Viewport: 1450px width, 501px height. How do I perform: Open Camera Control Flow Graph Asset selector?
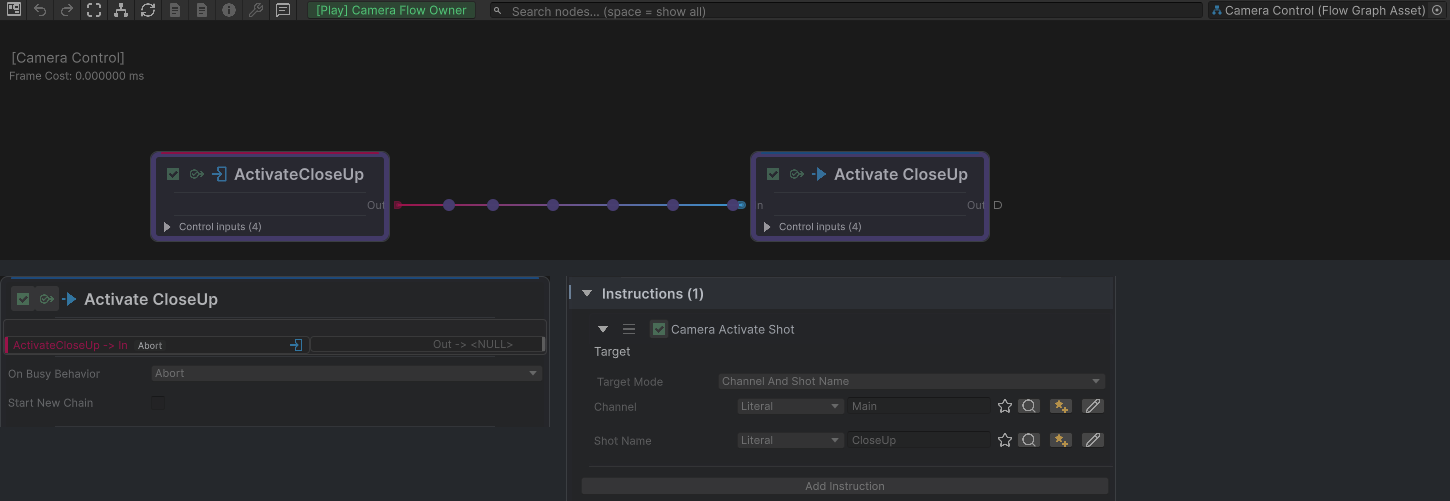coord(1318,10)
